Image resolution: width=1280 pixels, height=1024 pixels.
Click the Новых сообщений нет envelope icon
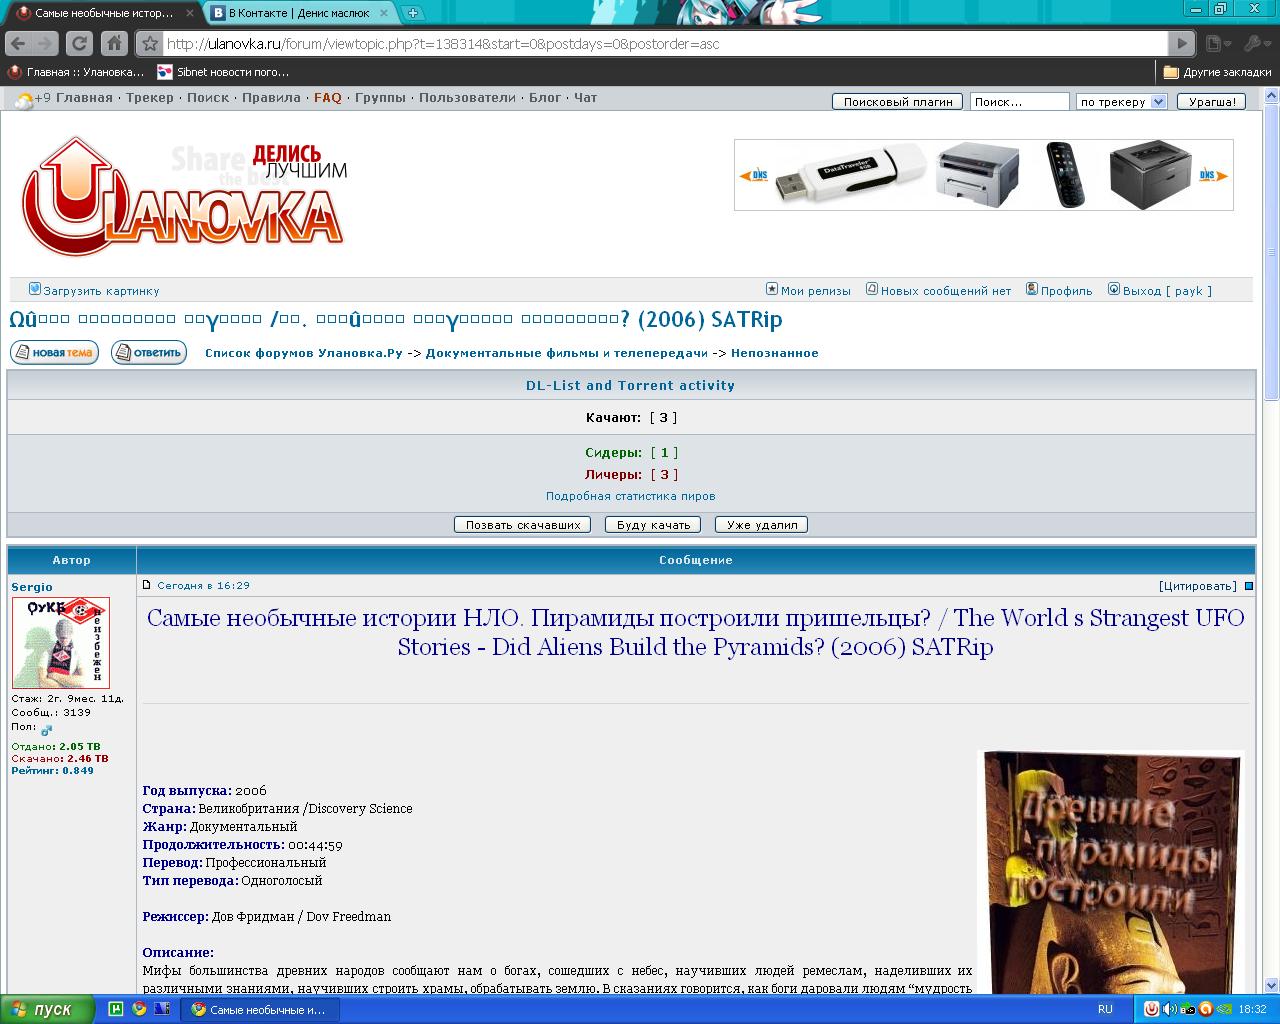(x=871, y=289)
